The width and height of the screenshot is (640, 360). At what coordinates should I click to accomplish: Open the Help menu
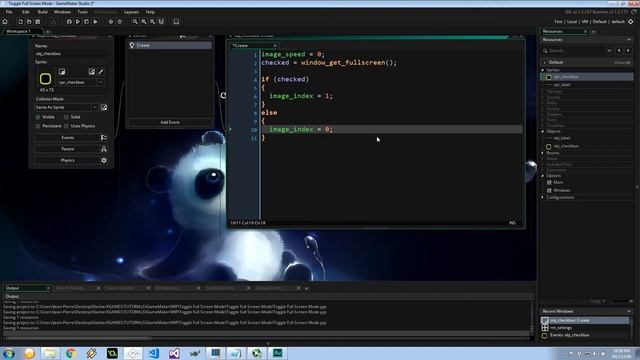150,12
